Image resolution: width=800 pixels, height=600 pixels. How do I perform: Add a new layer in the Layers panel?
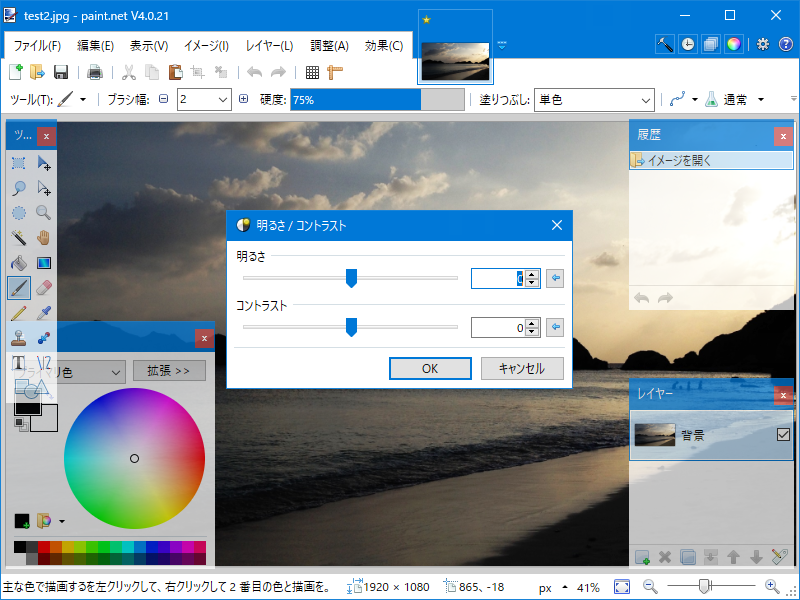click(641, 557)
